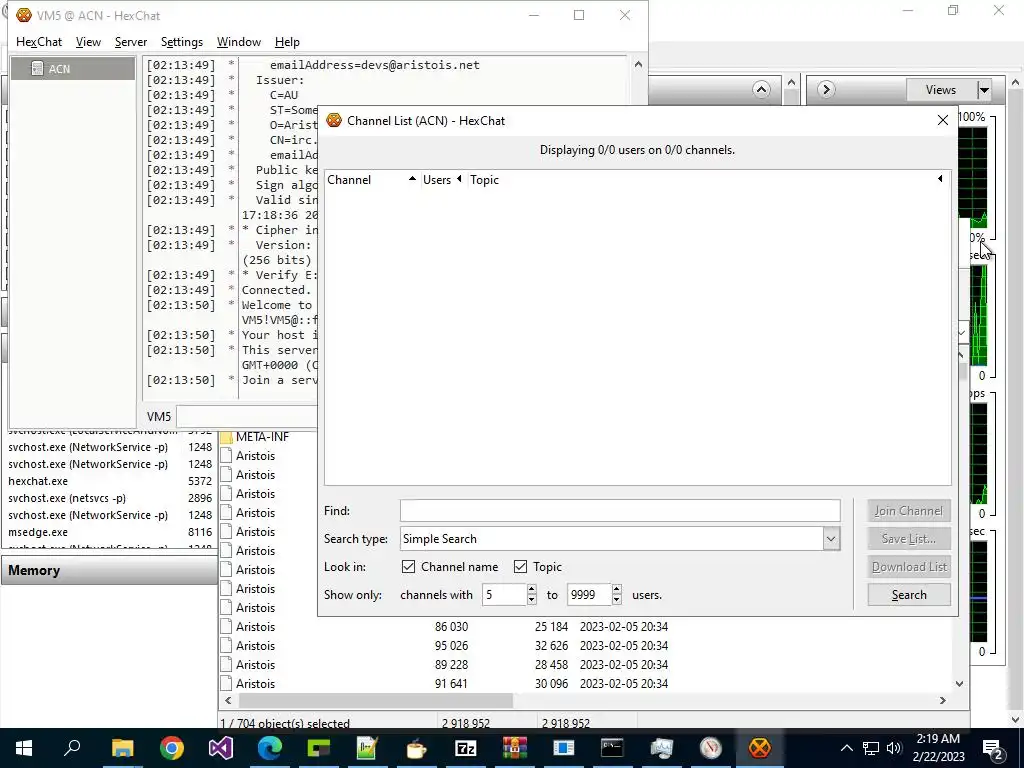Open the Views dropdown arrow in the background window
Screen dimensions: 1024x768
[x=984, y=89]
